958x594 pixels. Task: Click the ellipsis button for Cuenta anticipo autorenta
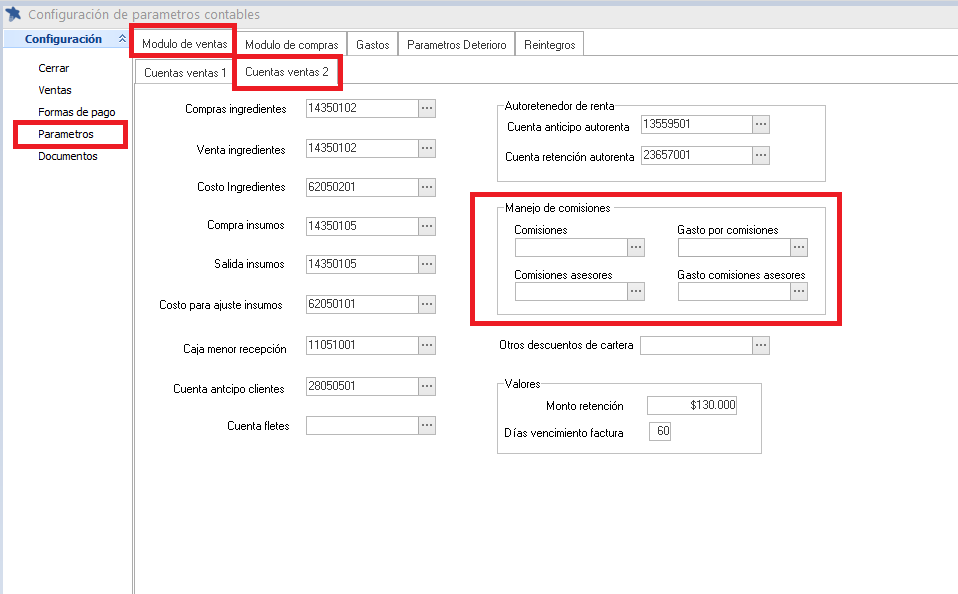pyautogui.click(x=761, y=124)
